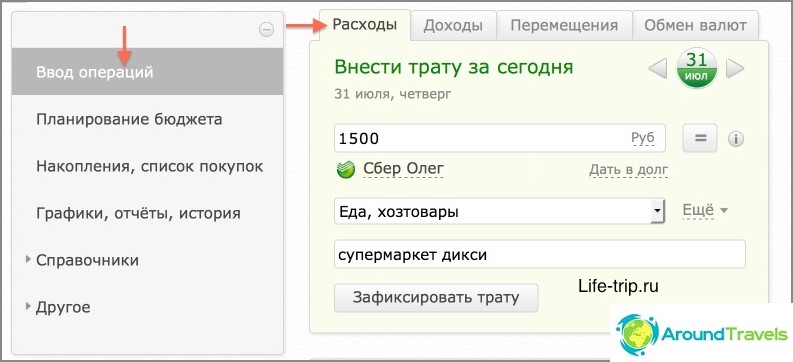Open the Перемещения tab

[564, 26]
